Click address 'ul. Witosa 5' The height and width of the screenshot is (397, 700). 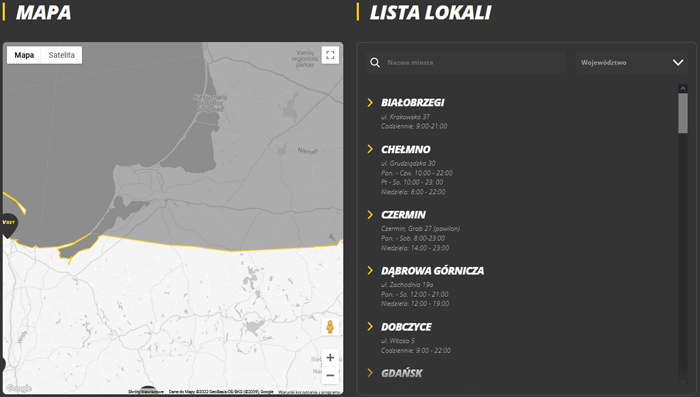pos(398,341)
